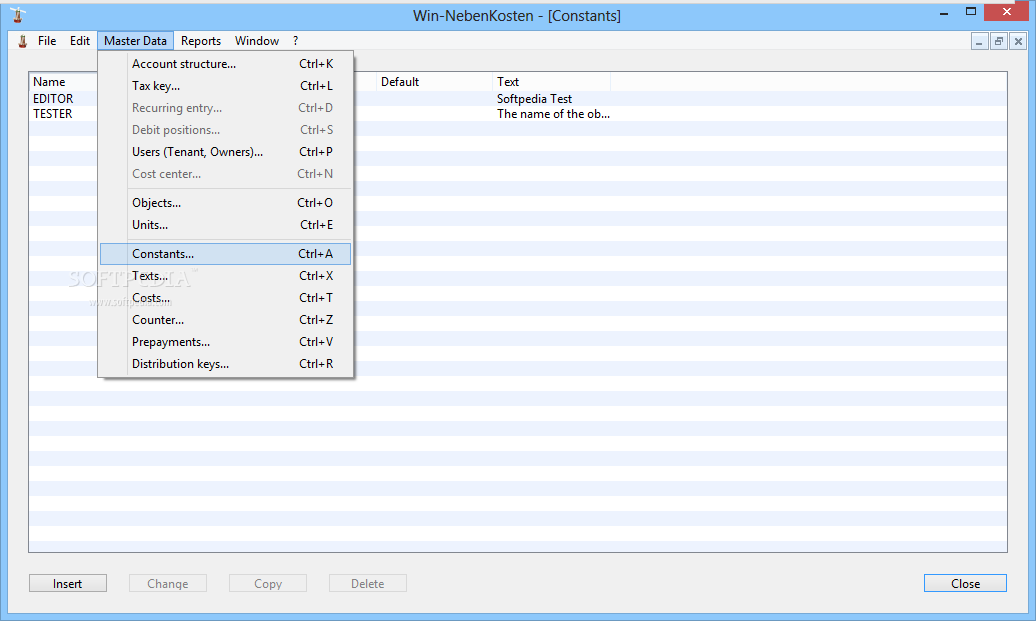Collapse the Master Data menu

[135, 41]
